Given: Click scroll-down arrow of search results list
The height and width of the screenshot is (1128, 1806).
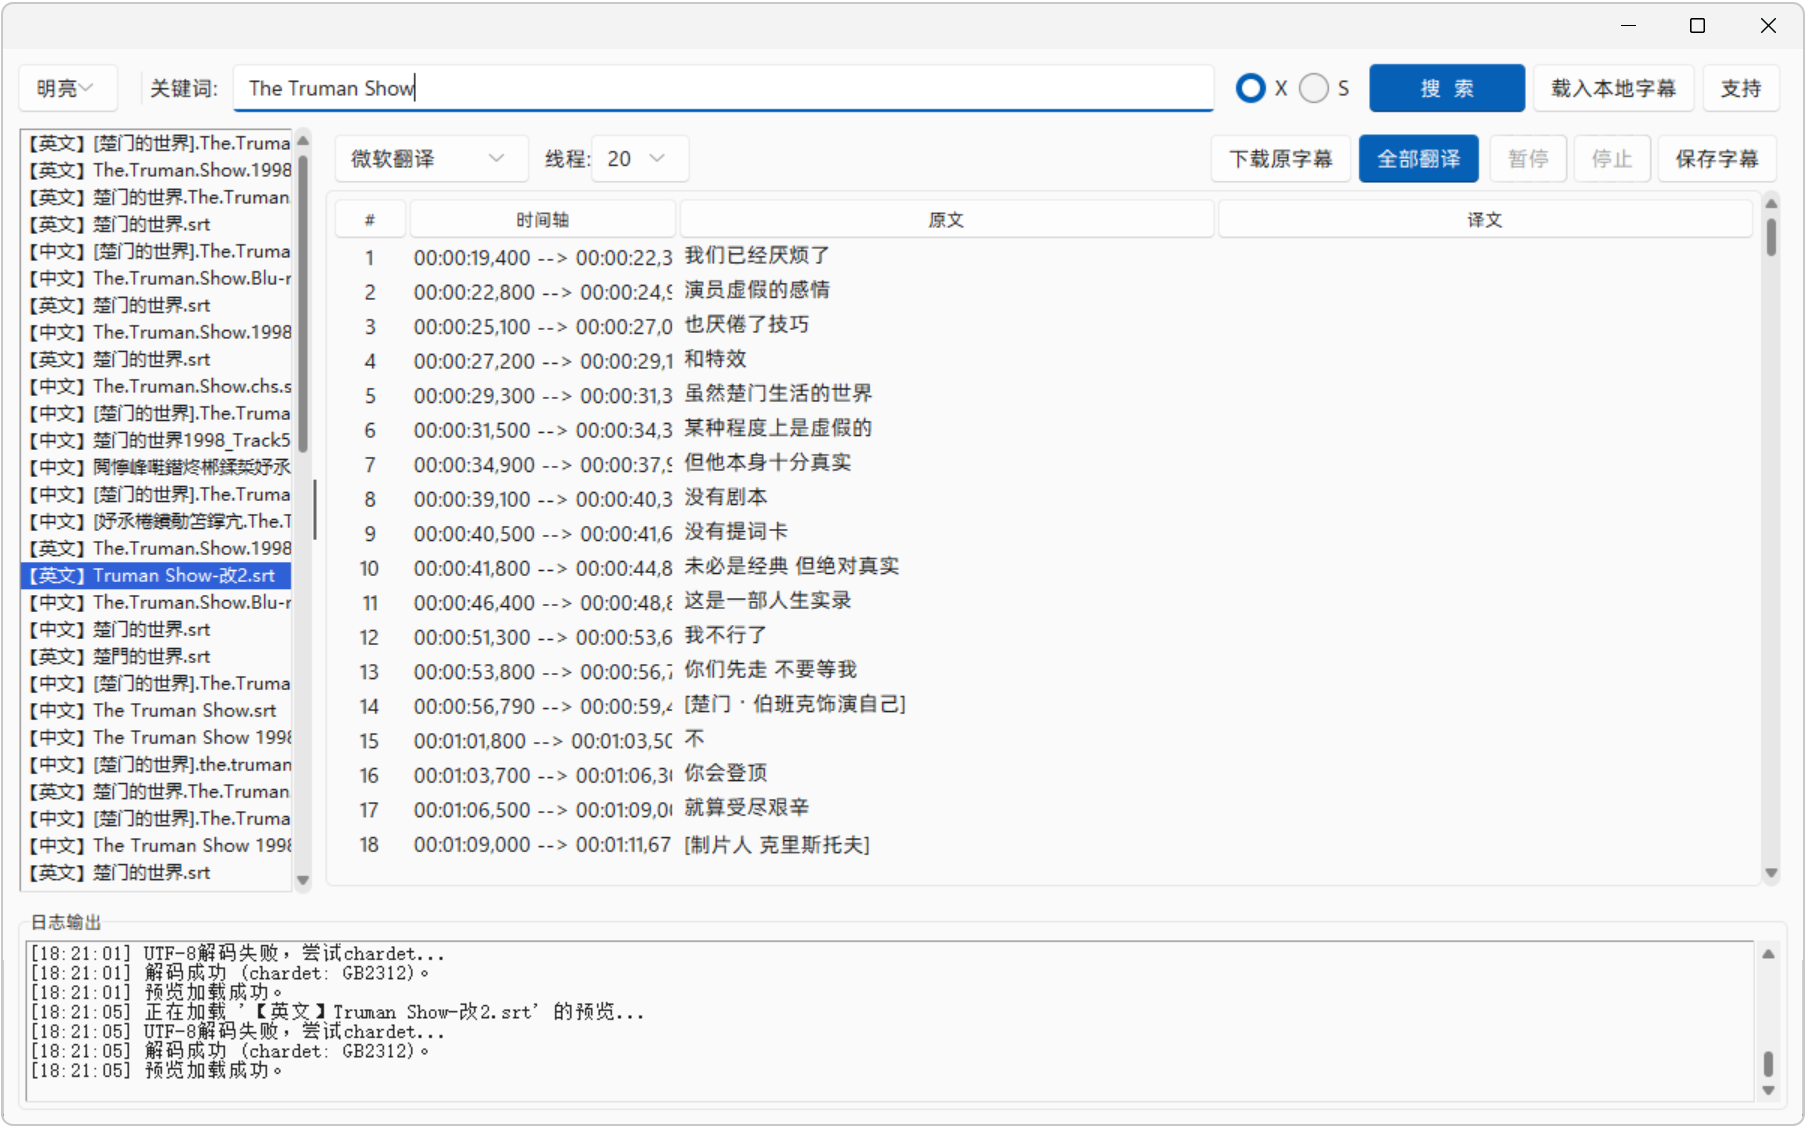Looking at the screenshot, I should tap(303, 881).
